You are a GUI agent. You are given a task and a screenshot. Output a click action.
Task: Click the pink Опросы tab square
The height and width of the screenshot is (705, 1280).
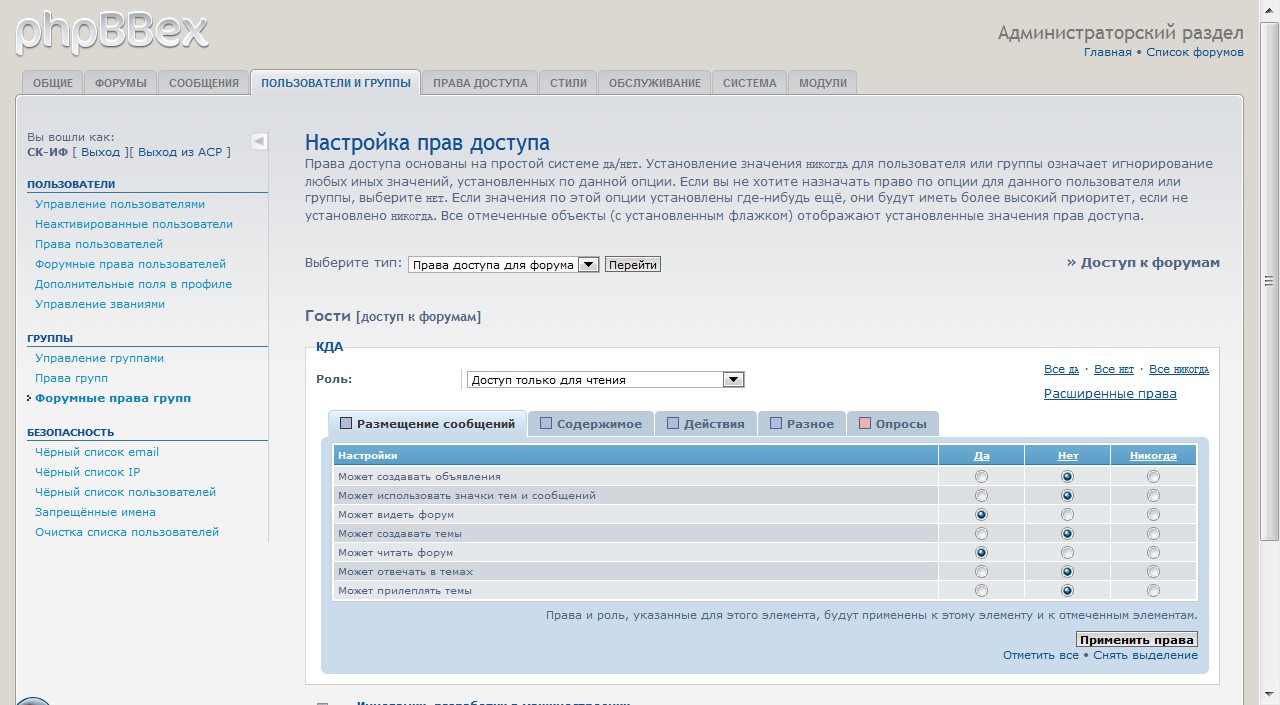(x=865, y=423)
